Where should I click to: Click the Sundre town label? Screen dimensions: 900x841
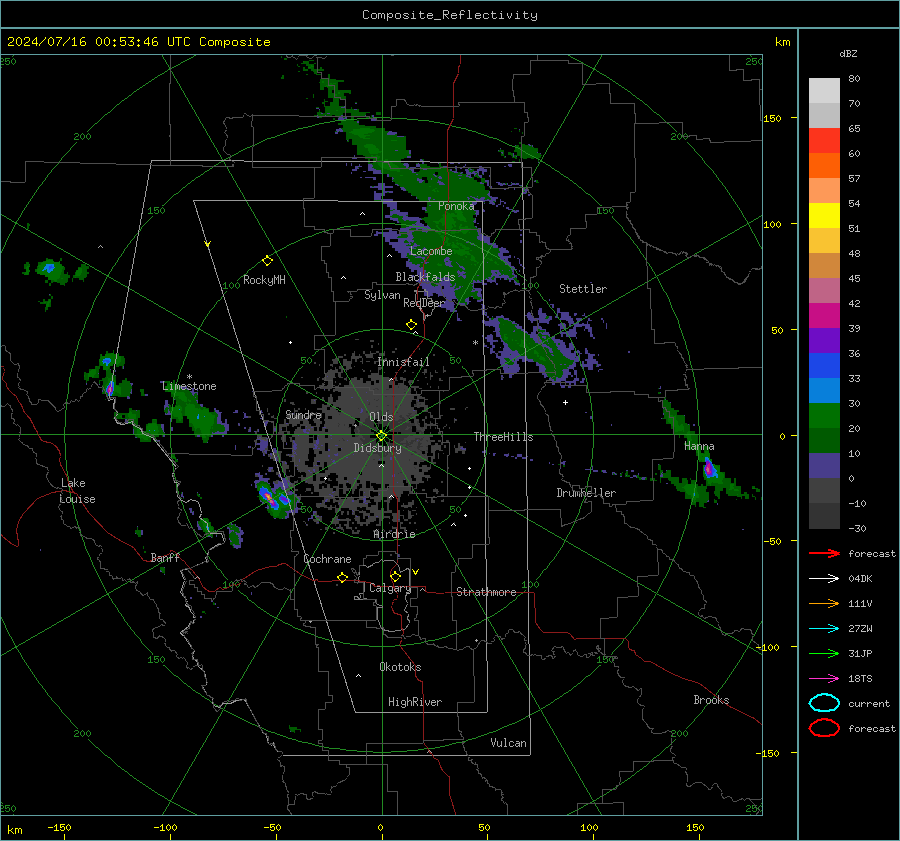tap(304, 415)
